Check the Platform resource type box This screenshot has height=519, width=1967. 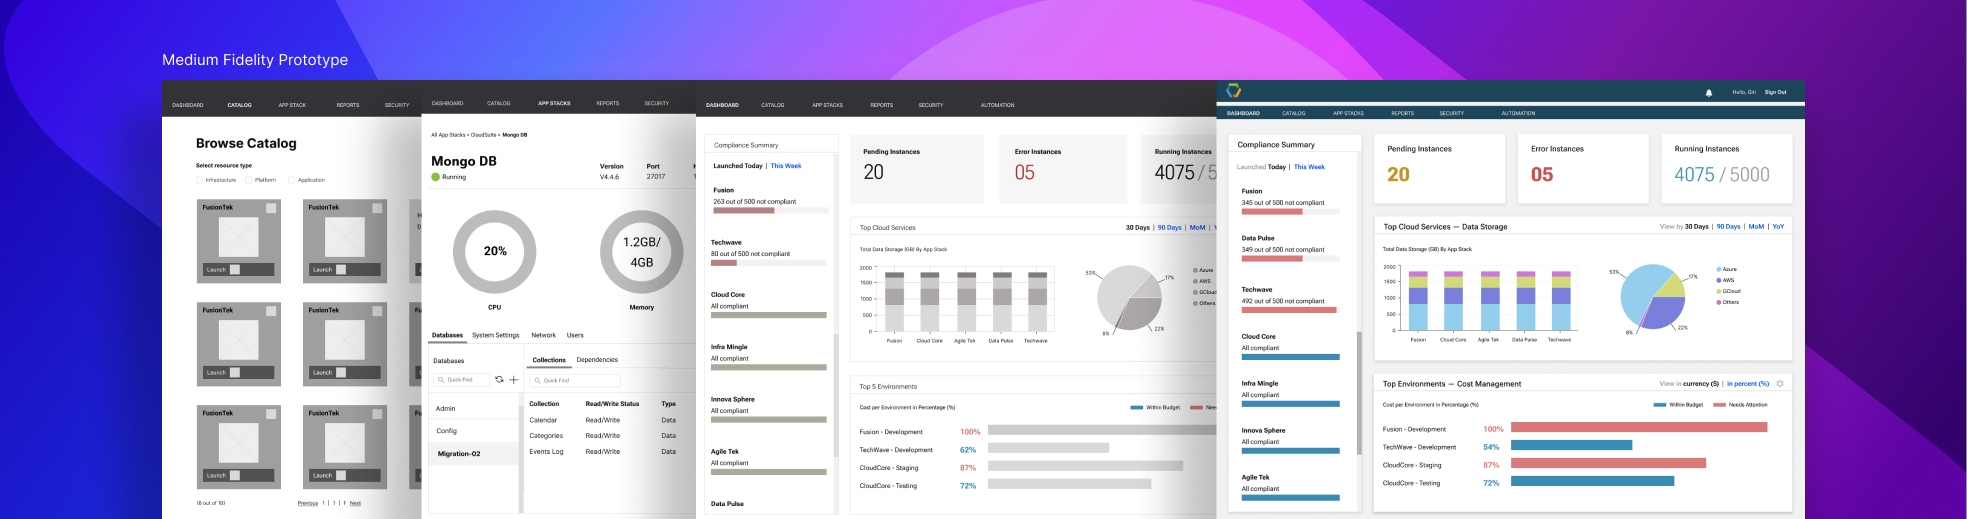tap(249, 180)
